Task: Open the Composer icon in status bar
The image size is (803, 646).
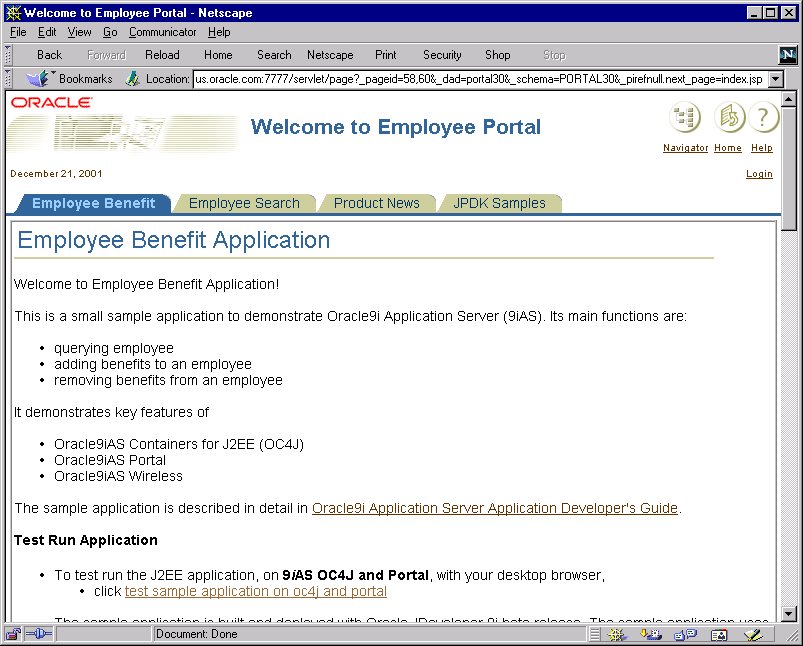Action: pyautogui.click(x=753, y=635)
